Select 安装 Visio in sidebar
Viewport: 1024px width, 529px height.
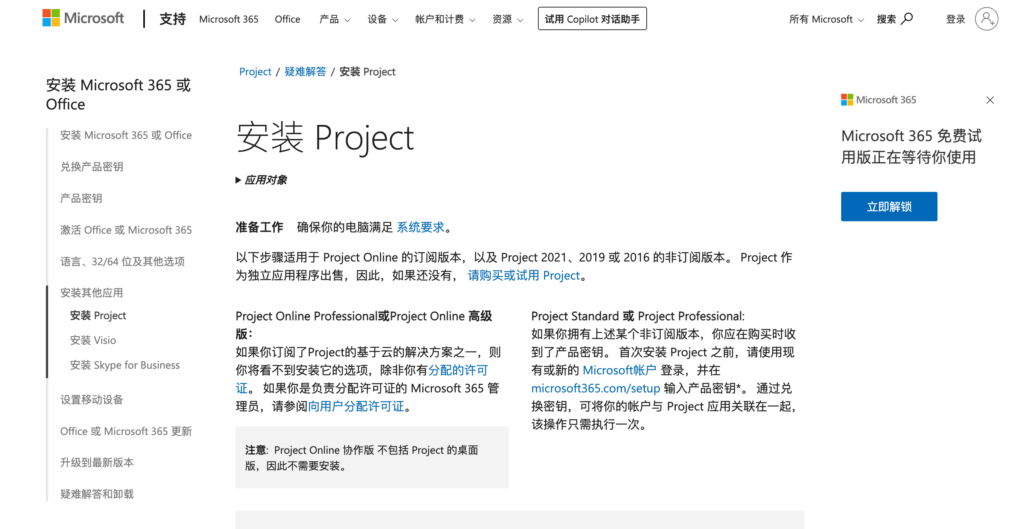click(93, 340)
